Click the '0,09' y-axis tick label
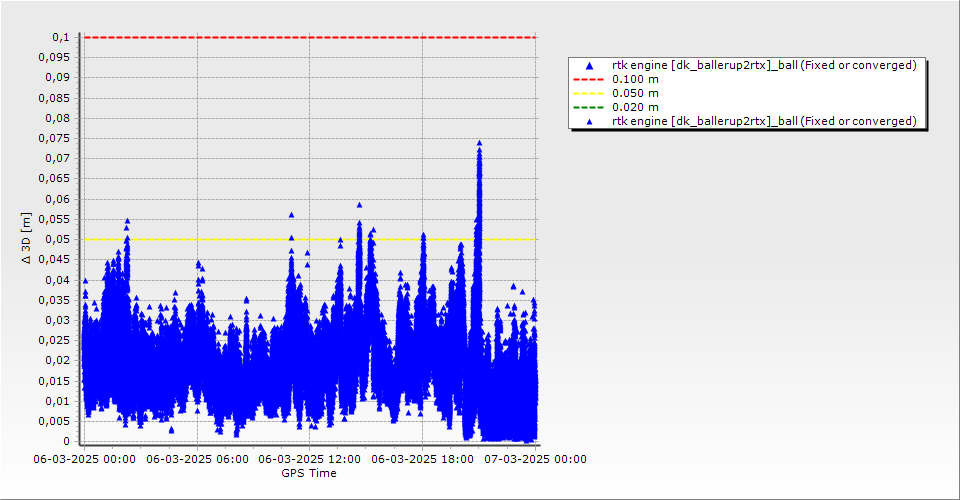Image resolution: width=960 pixels, height=500 pixels. [x=58, y=78]
